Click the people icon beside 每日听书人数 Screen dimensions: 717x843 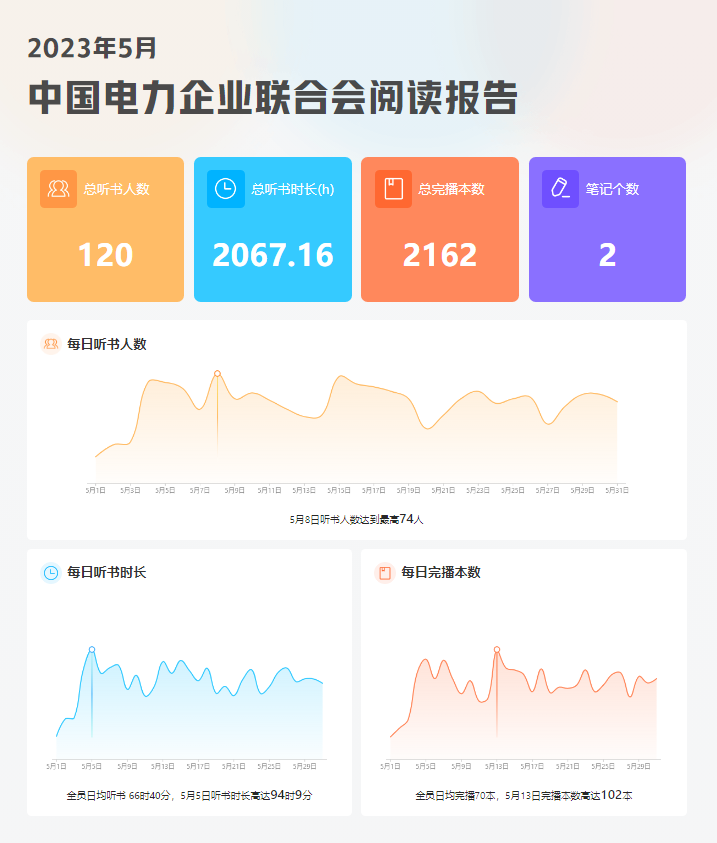point(51,344)
